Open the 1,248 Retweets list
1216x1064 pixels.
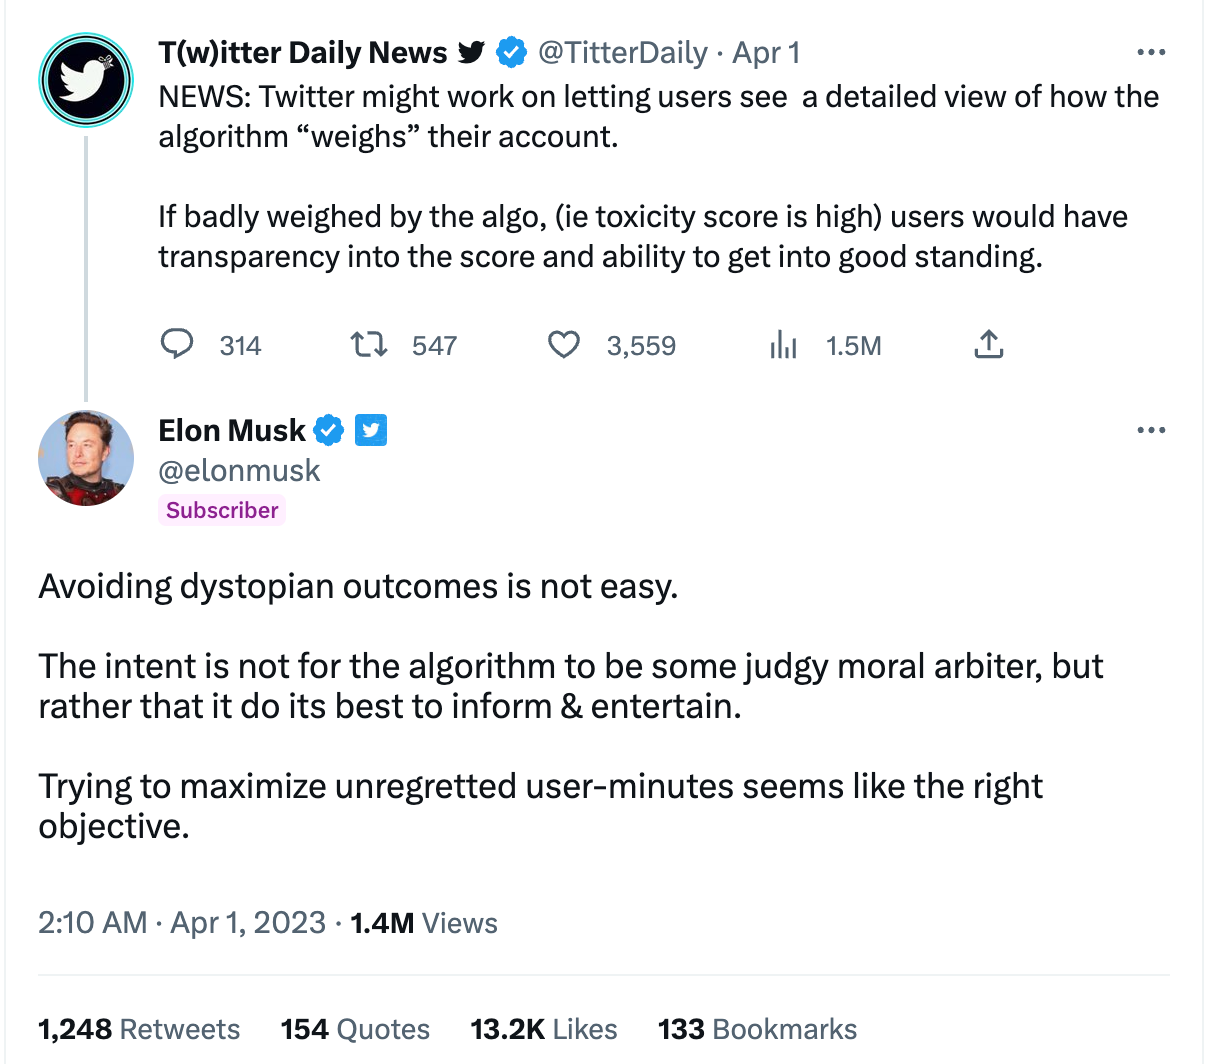[139, 1028]
